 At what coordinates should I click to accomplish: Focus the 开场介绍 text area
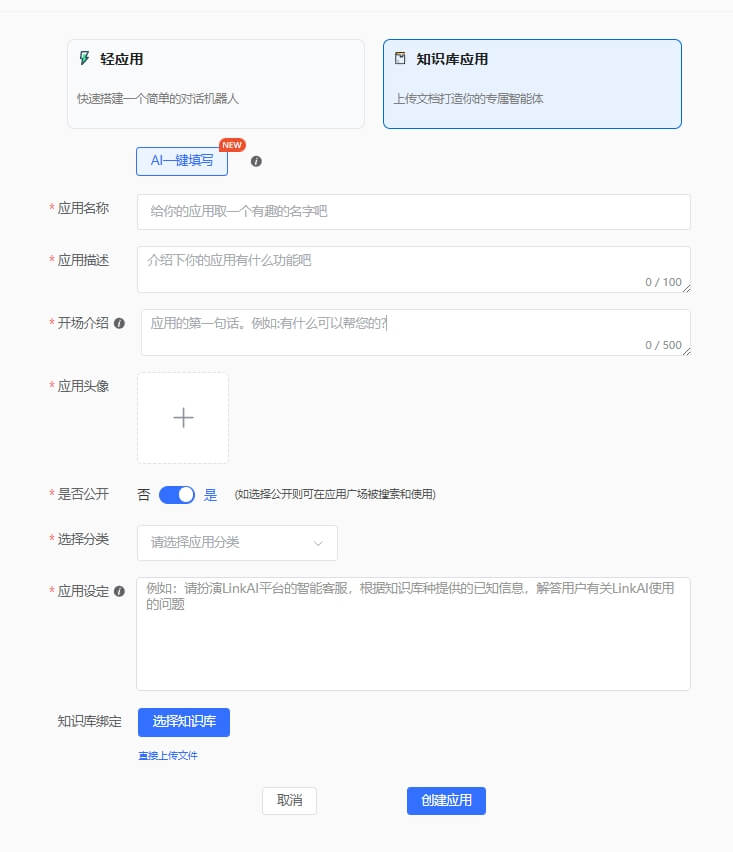416,333
